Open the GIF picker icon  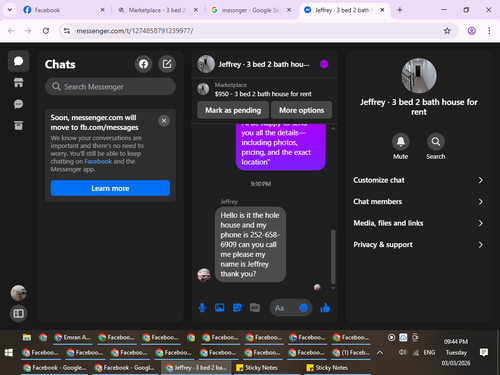click(x=255, y=308)
